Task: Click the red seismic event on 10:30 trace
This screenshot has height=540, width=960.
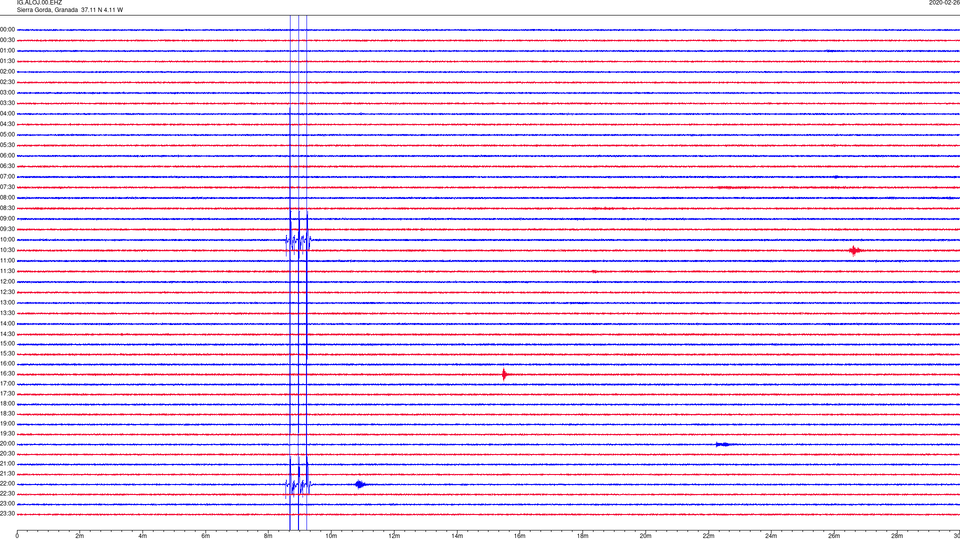Action: 855,250
